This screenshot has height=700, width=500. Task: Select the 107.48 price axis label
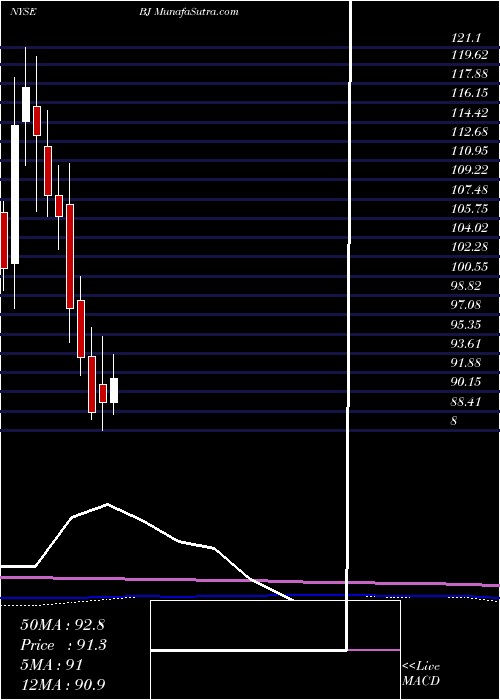[x=469, y=190]
